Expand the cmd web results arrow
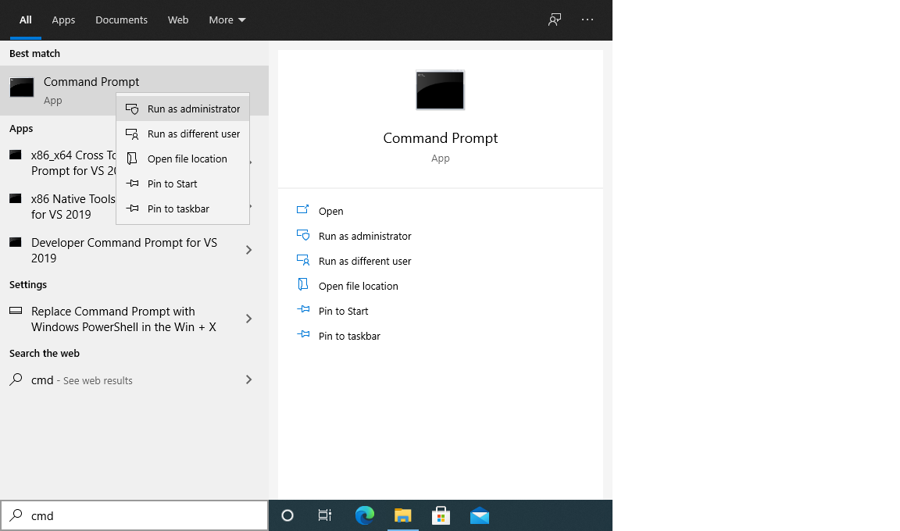 click(249, 379)
